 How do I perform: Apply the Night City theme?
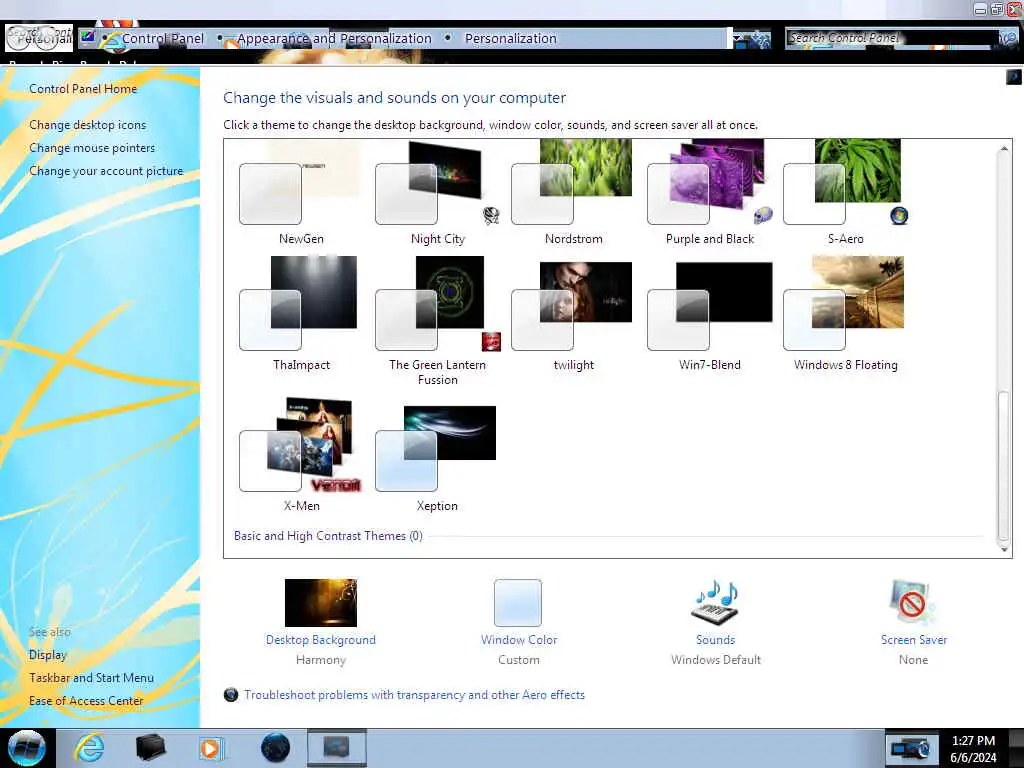437,193
